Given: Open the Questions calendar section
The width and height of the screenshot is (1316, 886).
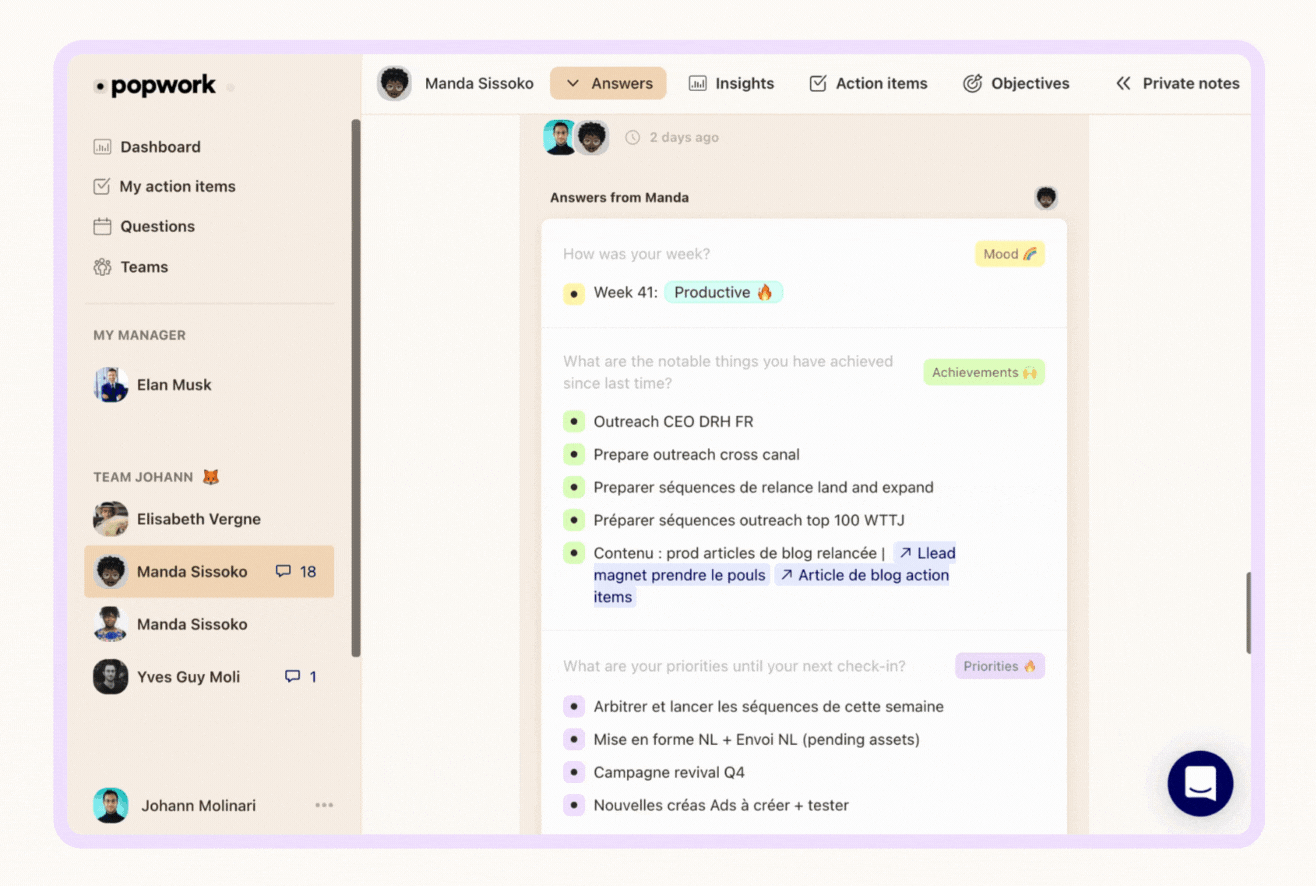Looking at the screenshot, I should tap(157, 226).
